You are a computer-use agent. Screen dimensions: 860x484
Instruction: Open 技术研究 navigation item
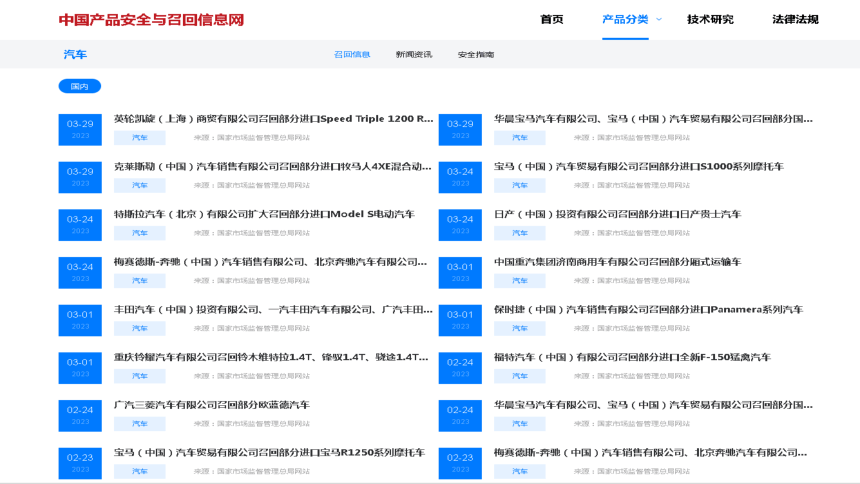pos(710,19)
